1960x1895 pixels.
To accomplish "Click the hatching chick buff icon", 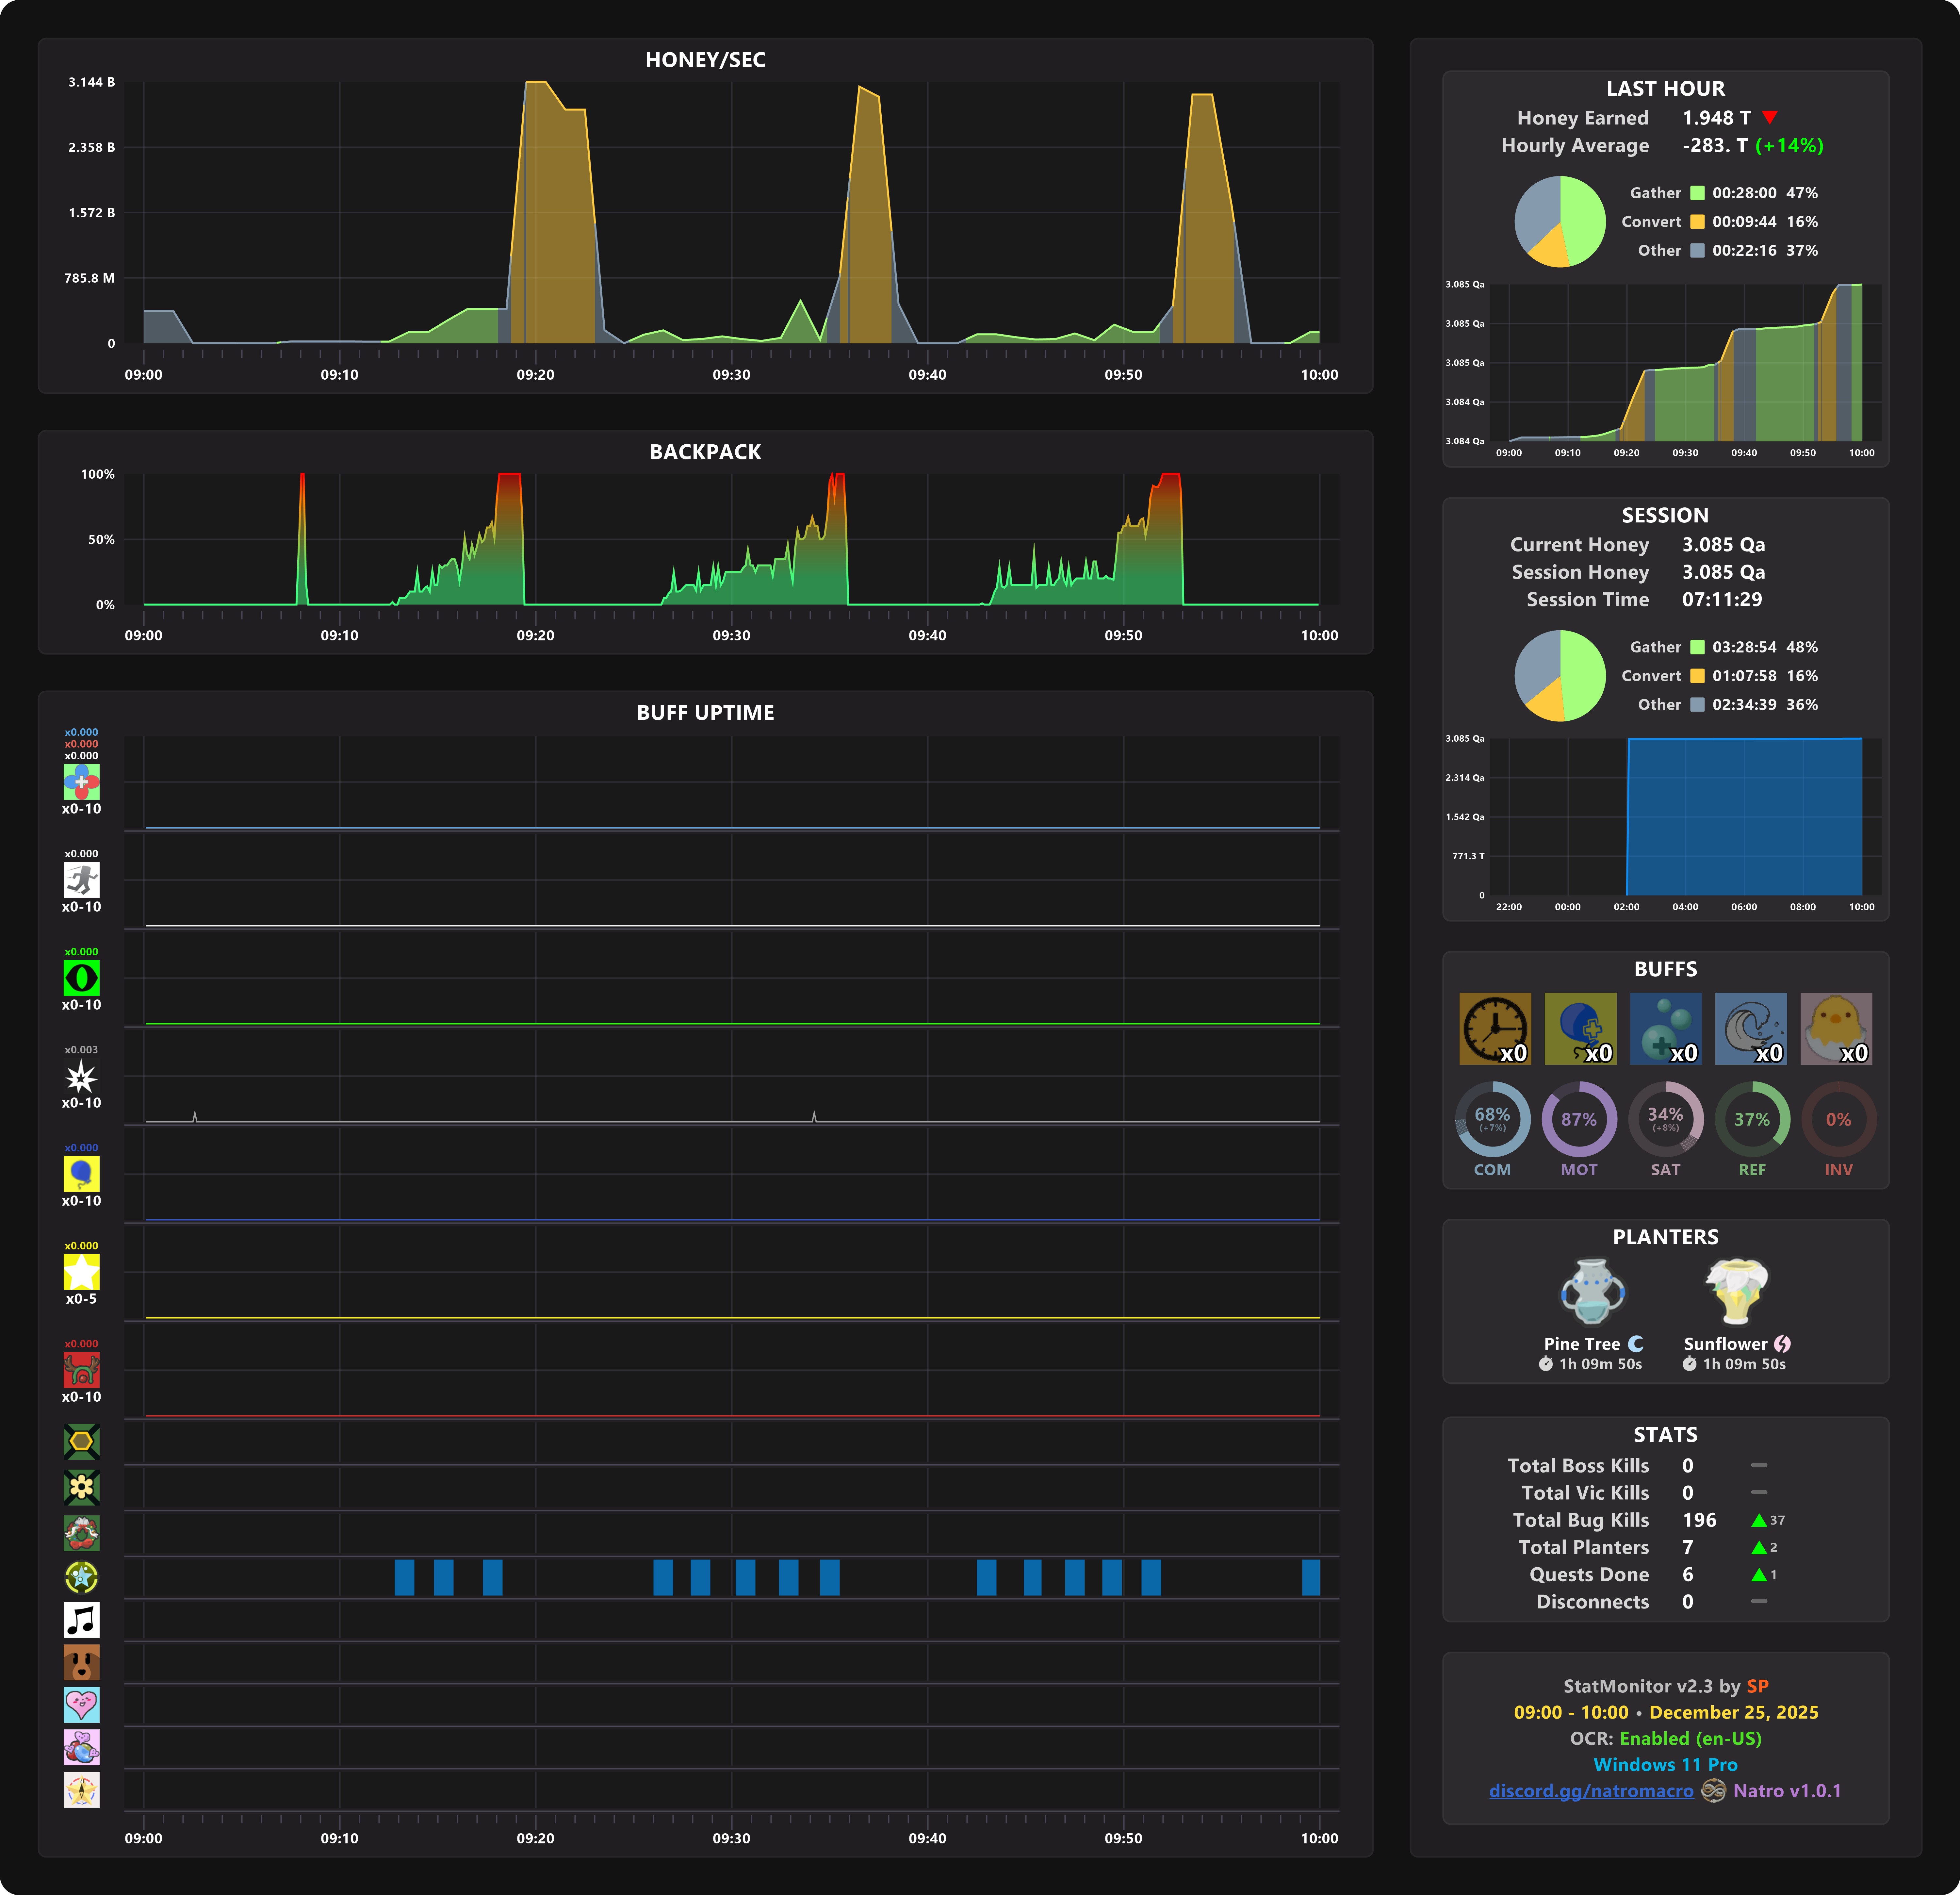I will [x=1836, y=1028].
